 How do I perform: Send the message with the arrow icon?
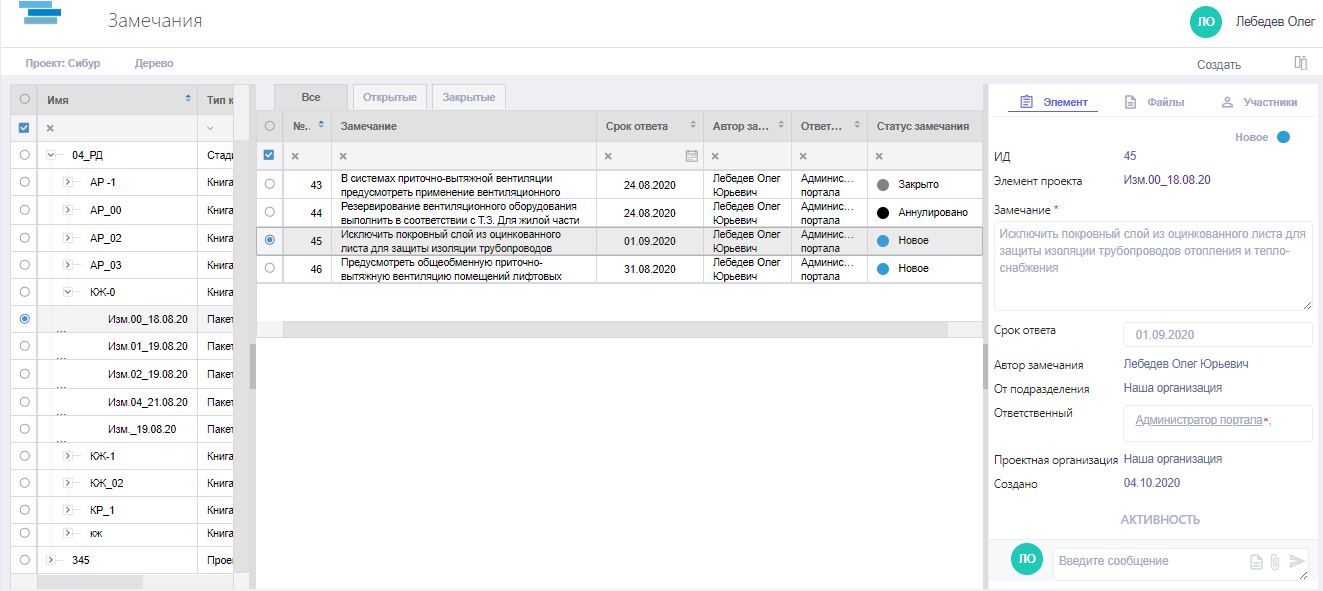pyautogui.click(x=1297, y=561)
